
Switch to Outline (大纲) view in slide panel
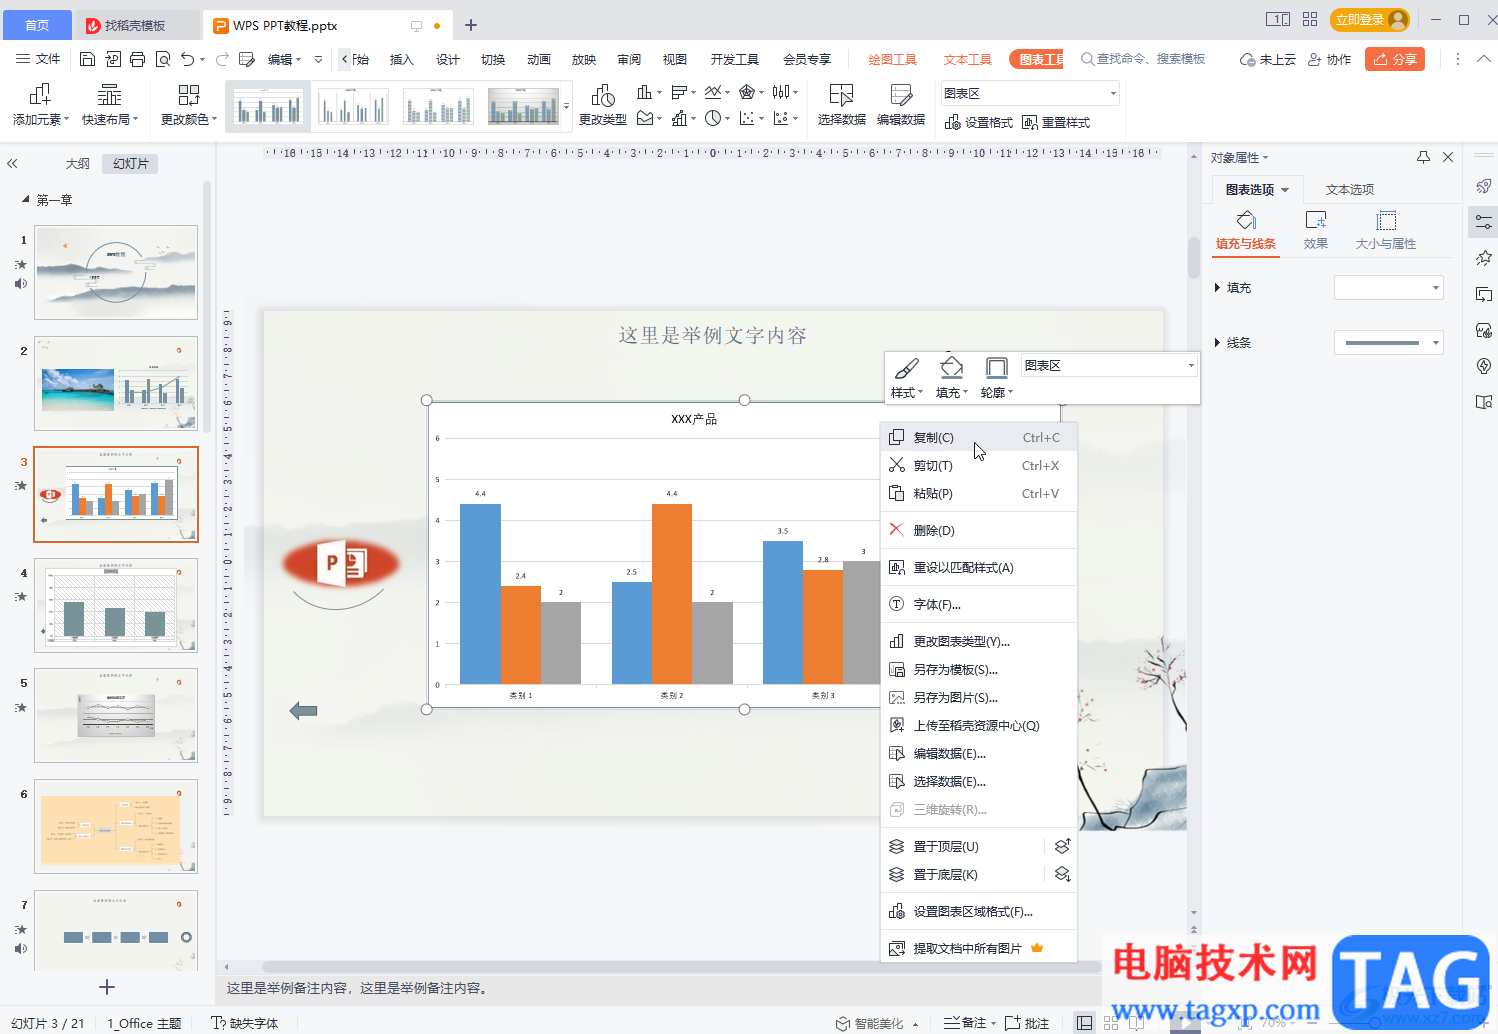click(78, 163)
